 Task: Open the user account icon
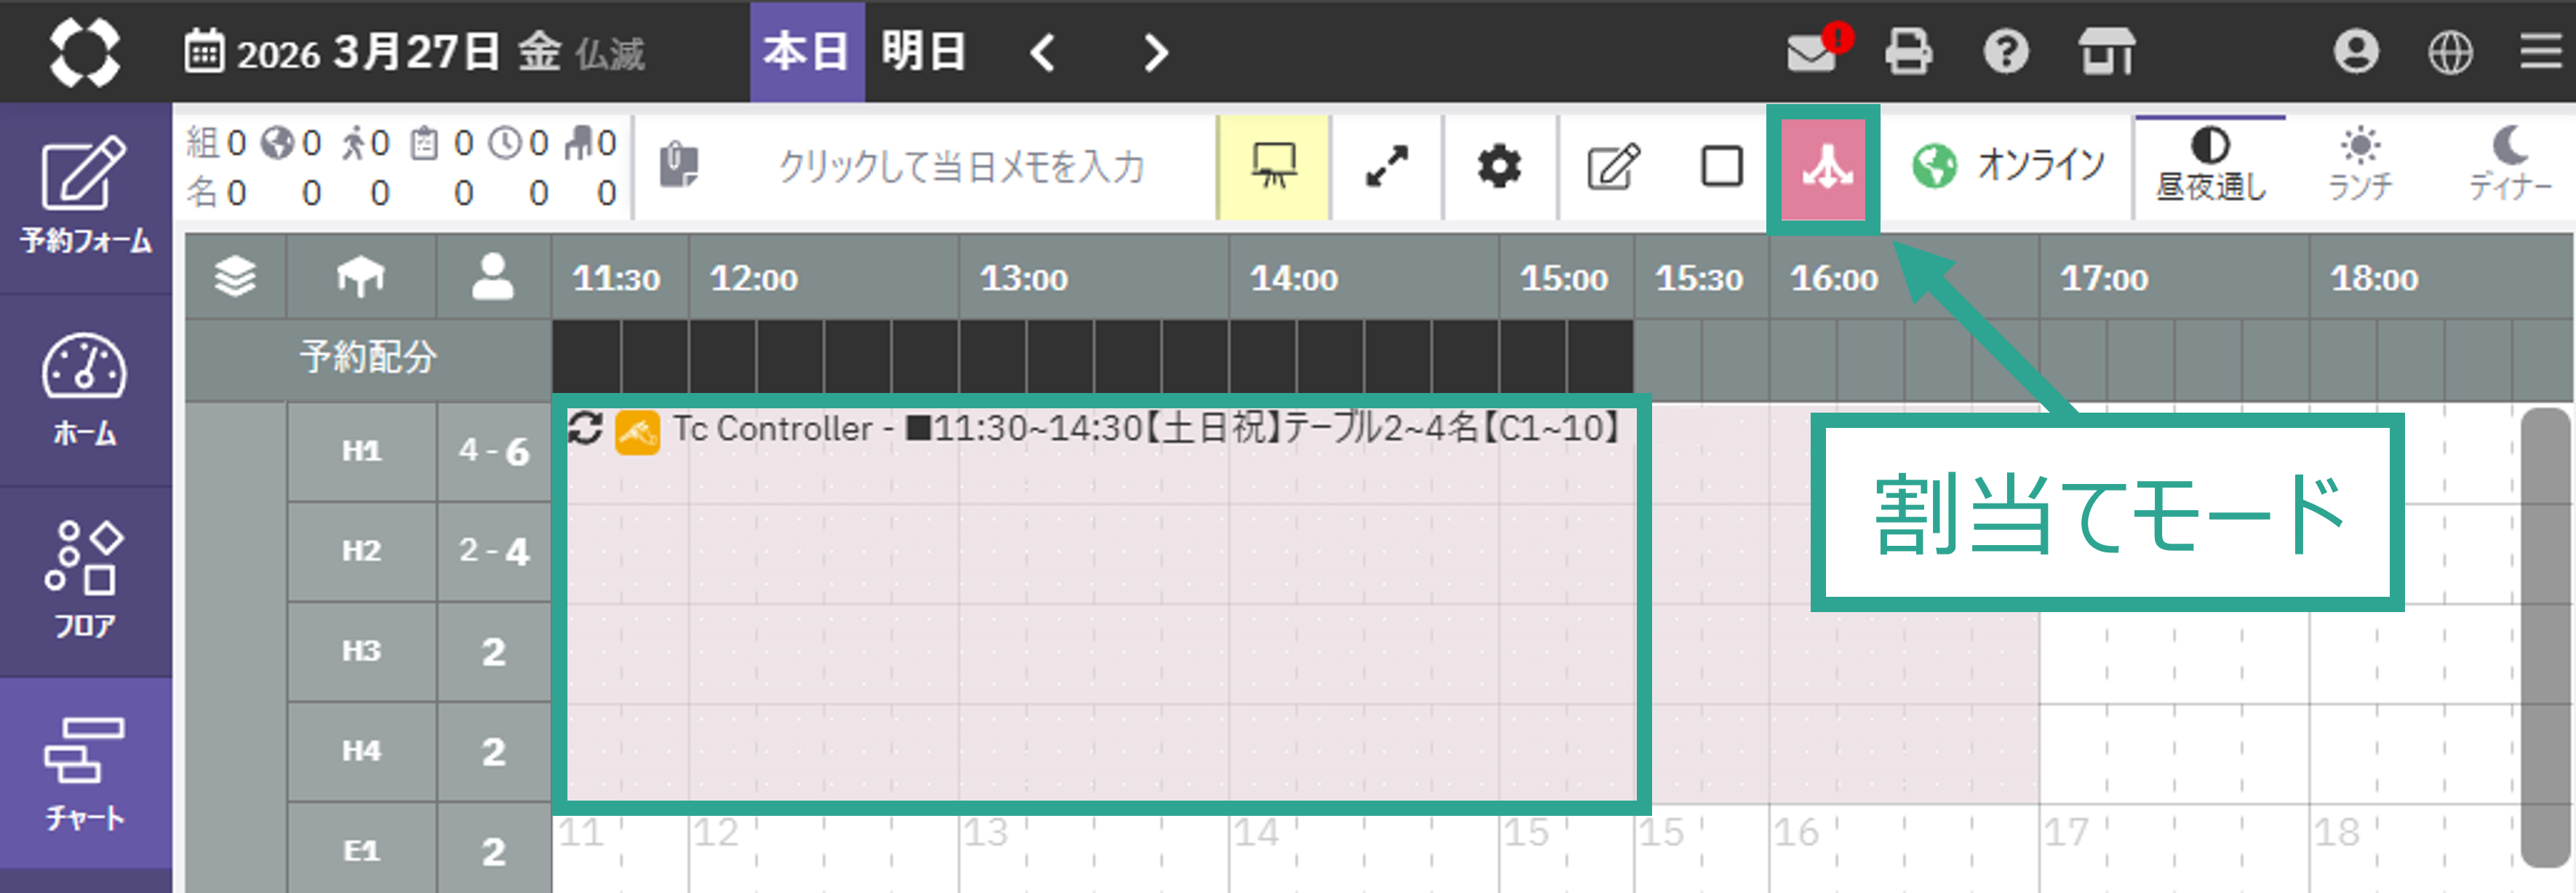2356,52
